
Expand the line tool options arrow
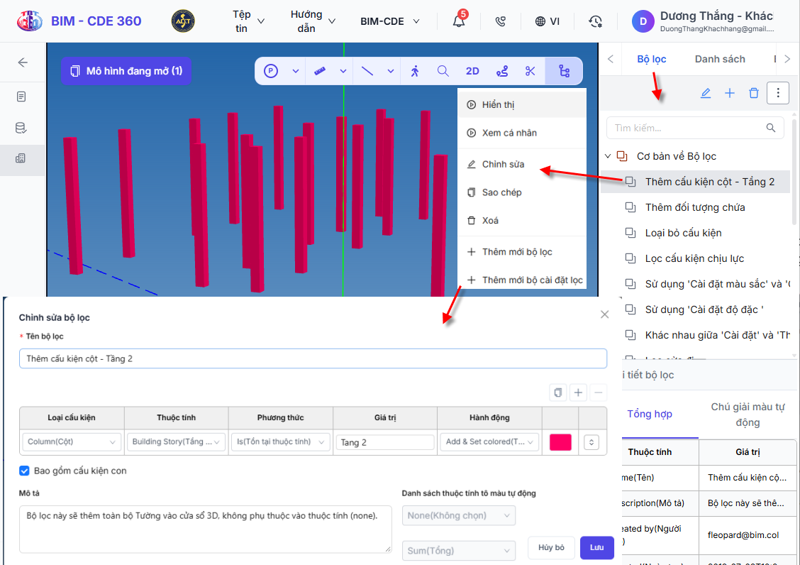[390, 71]
